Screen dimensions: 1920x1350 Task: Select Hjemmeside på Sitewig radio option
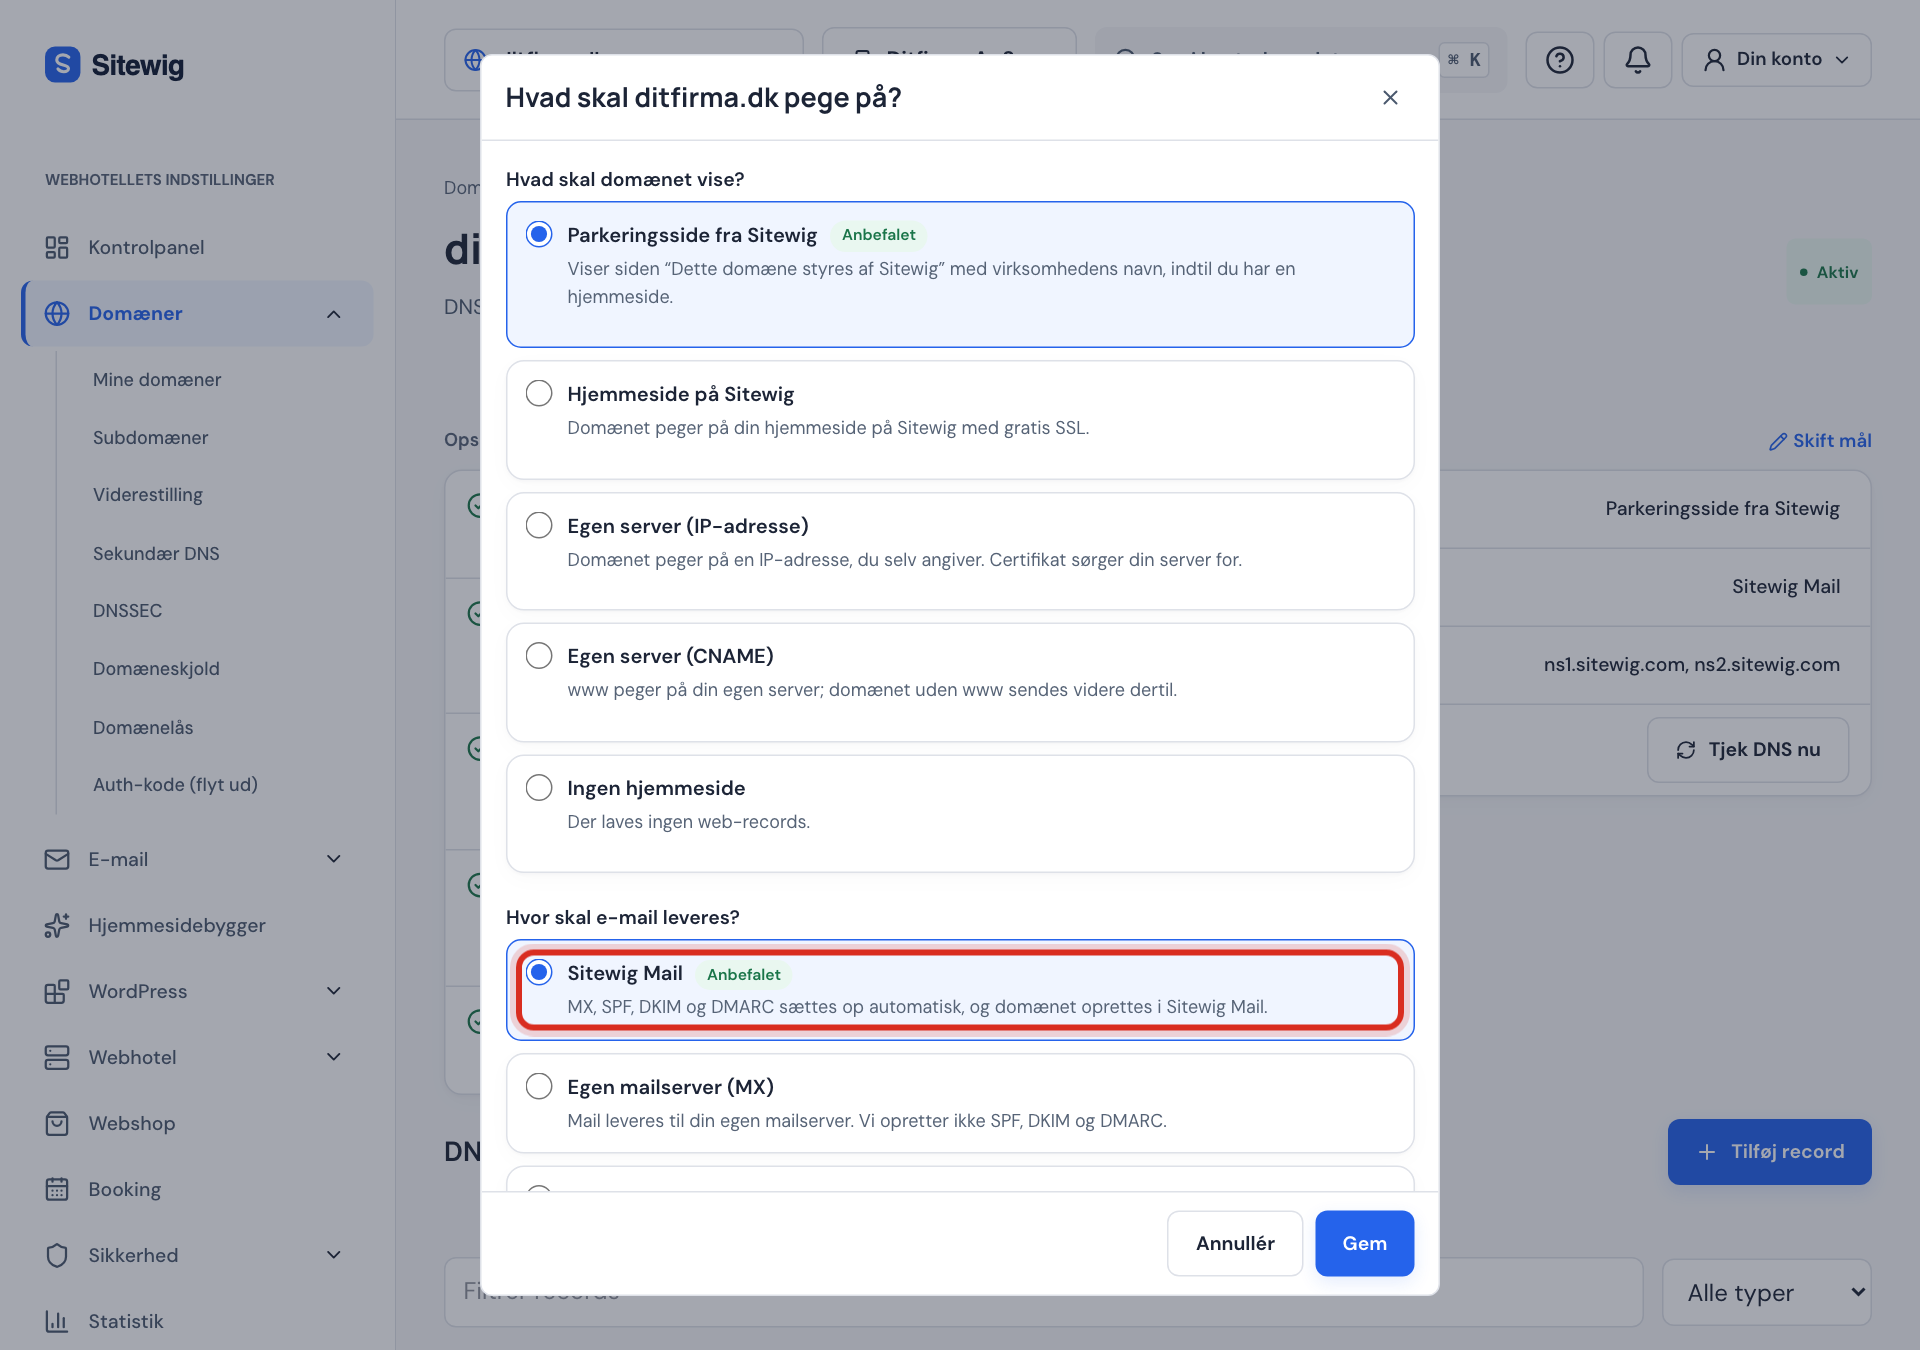[539, 393]
